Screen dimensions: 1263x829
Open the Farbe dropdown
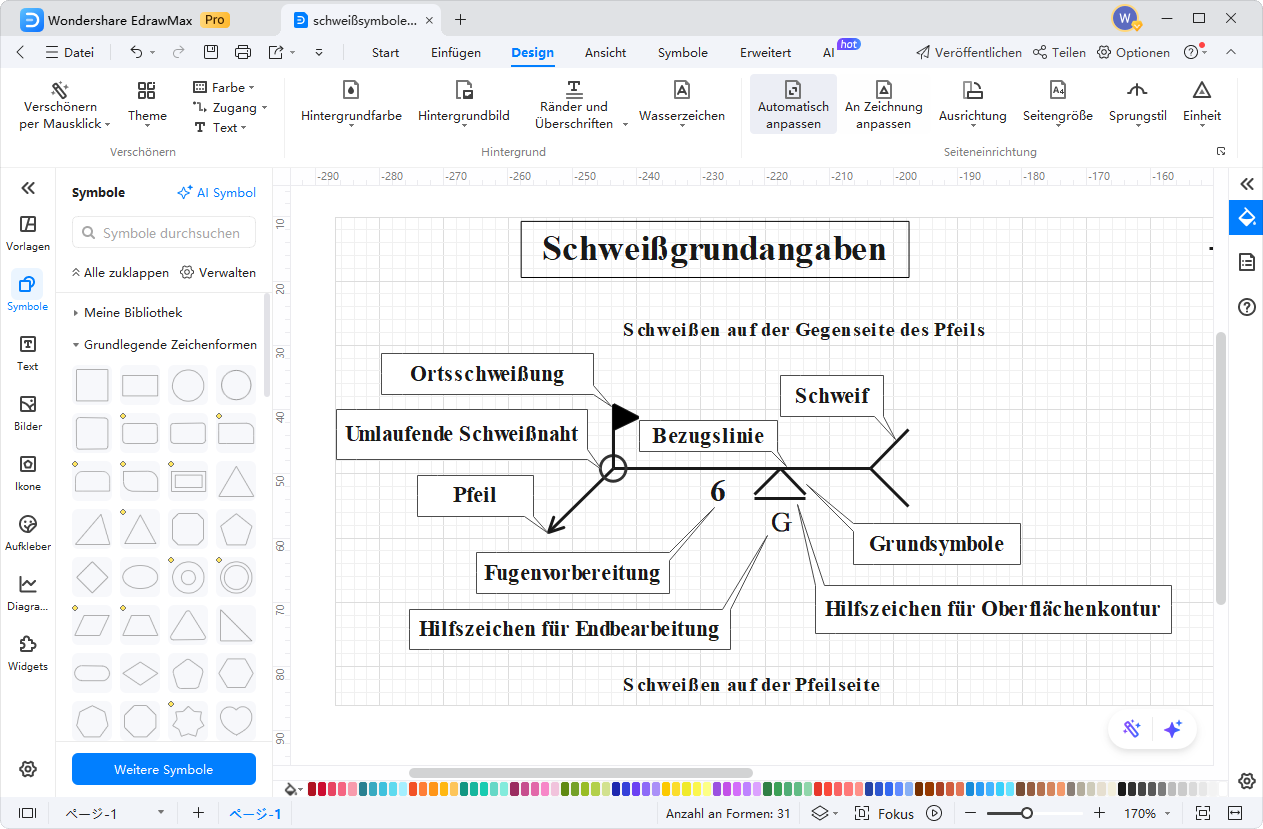click(224, 88)
